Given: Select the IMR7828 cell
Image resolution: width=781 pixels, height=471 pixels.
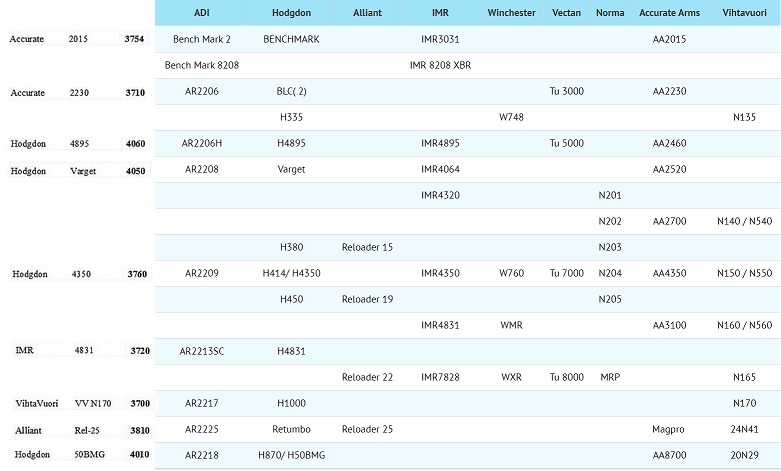Looking at the screenshot, I should tap(440, 377).
